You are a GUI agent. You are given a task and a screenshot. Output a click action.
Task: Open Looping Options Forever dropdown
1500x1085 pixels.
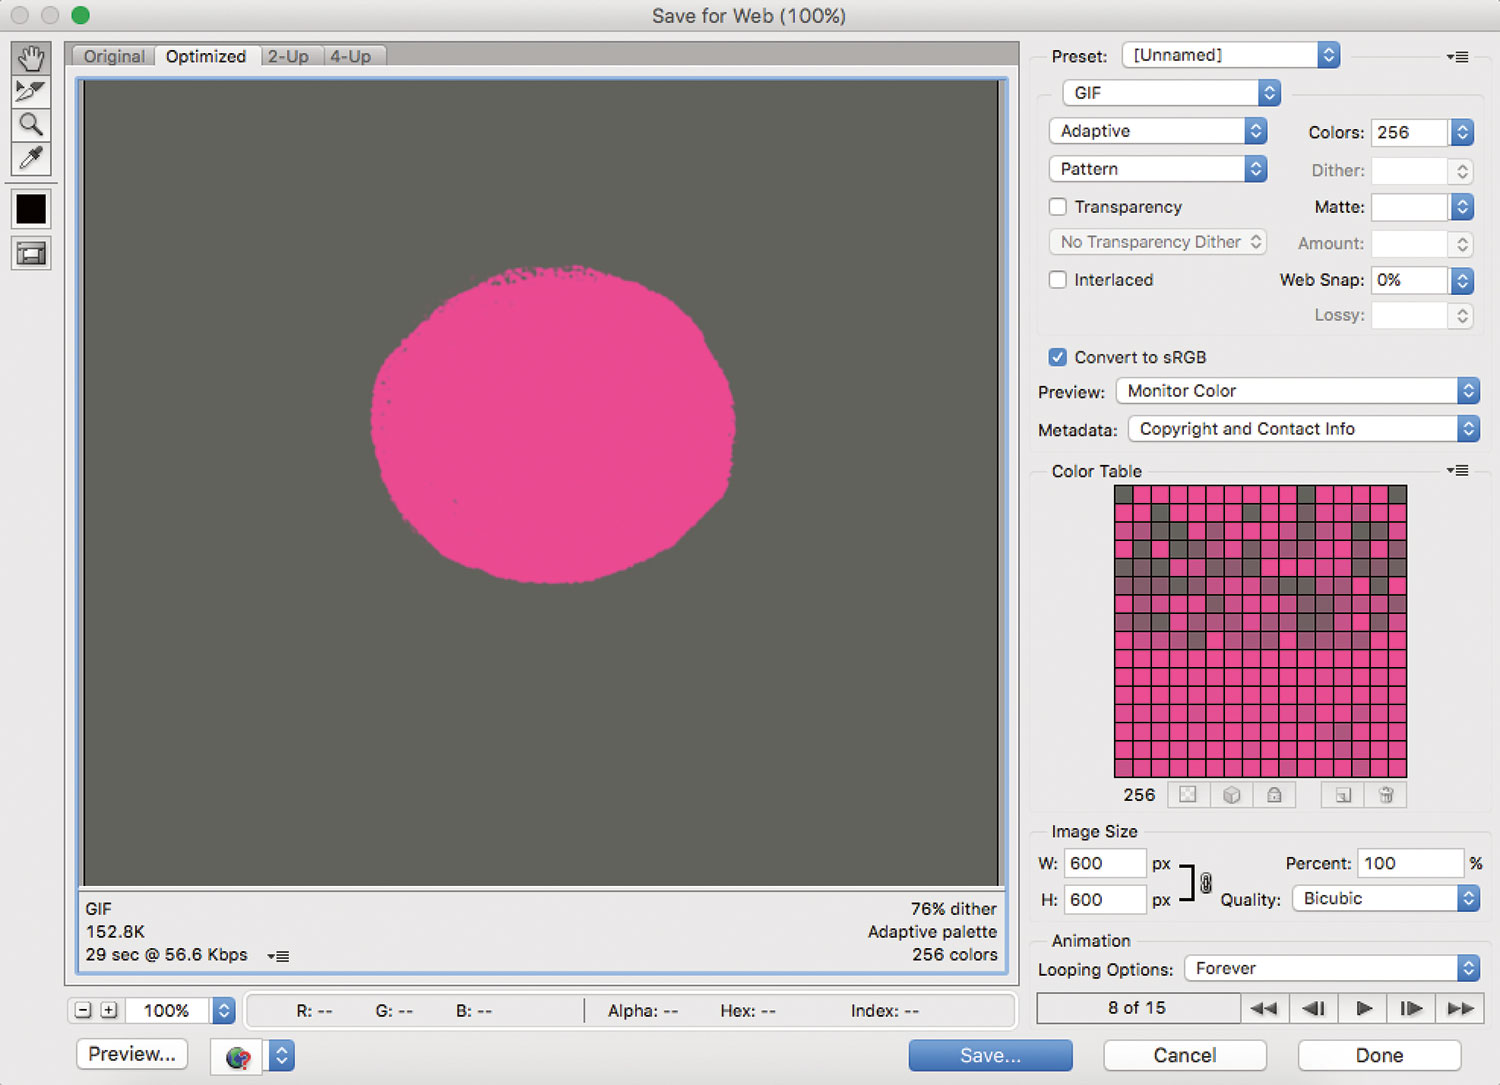[x=1332, y=968]
